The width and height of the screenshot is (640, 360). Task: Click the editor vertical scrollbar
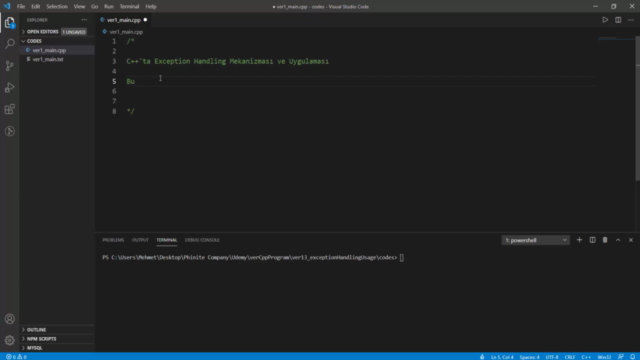638,108
